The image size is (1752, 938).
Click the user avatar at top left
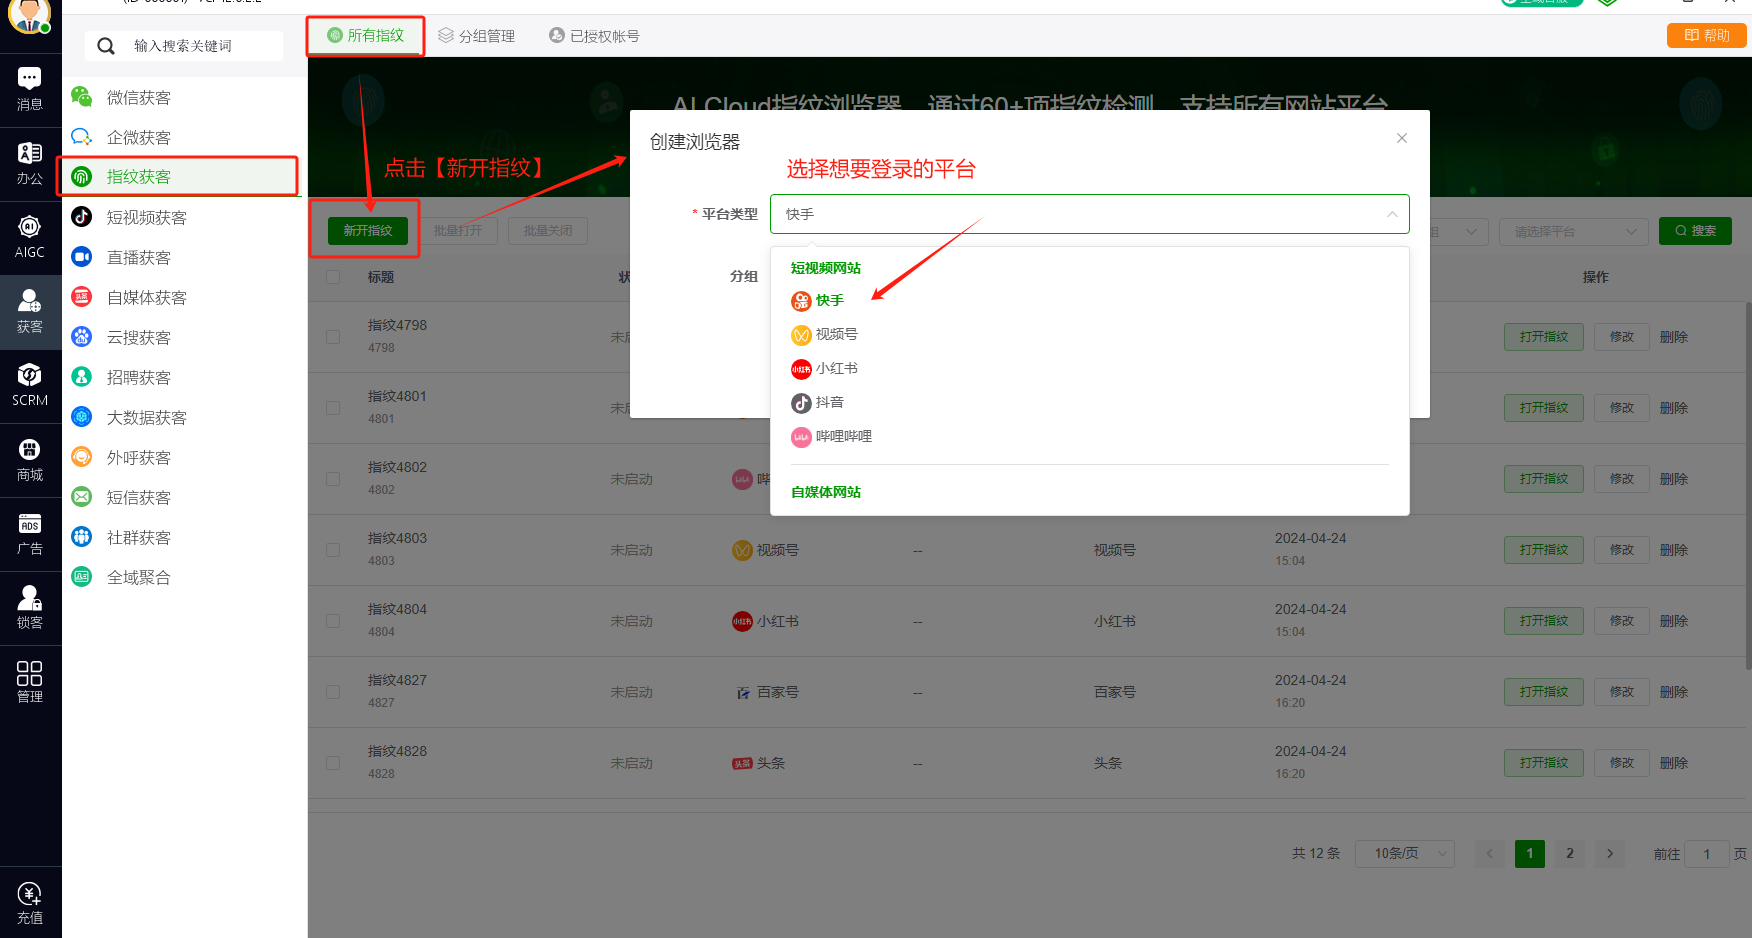[x=29, y=15]
